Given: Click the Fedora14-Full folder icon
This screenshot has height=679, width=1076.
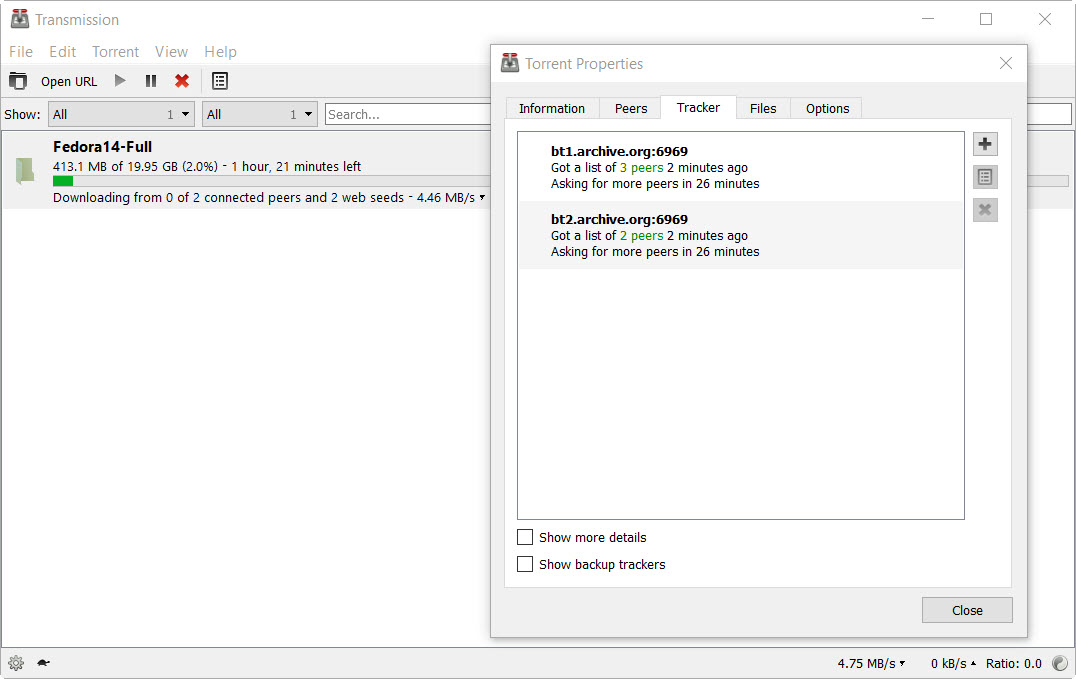Looking at the screenshot, I should tap(25, 171).
